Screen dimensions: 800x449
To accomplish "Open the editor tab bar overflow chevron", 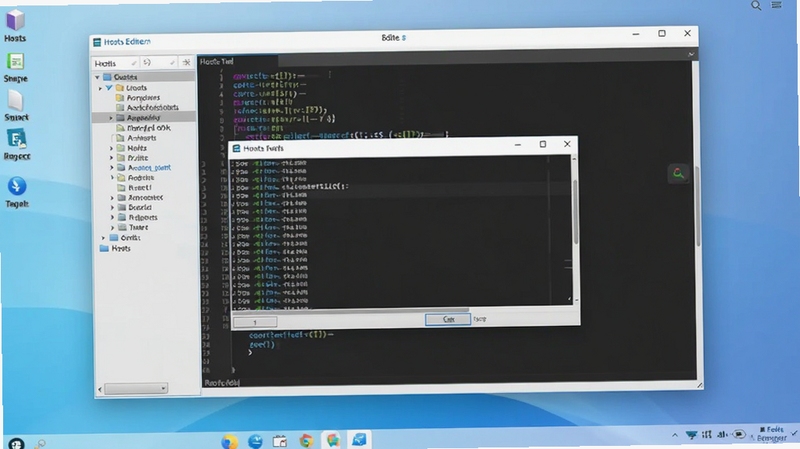I will click(691, 54).
